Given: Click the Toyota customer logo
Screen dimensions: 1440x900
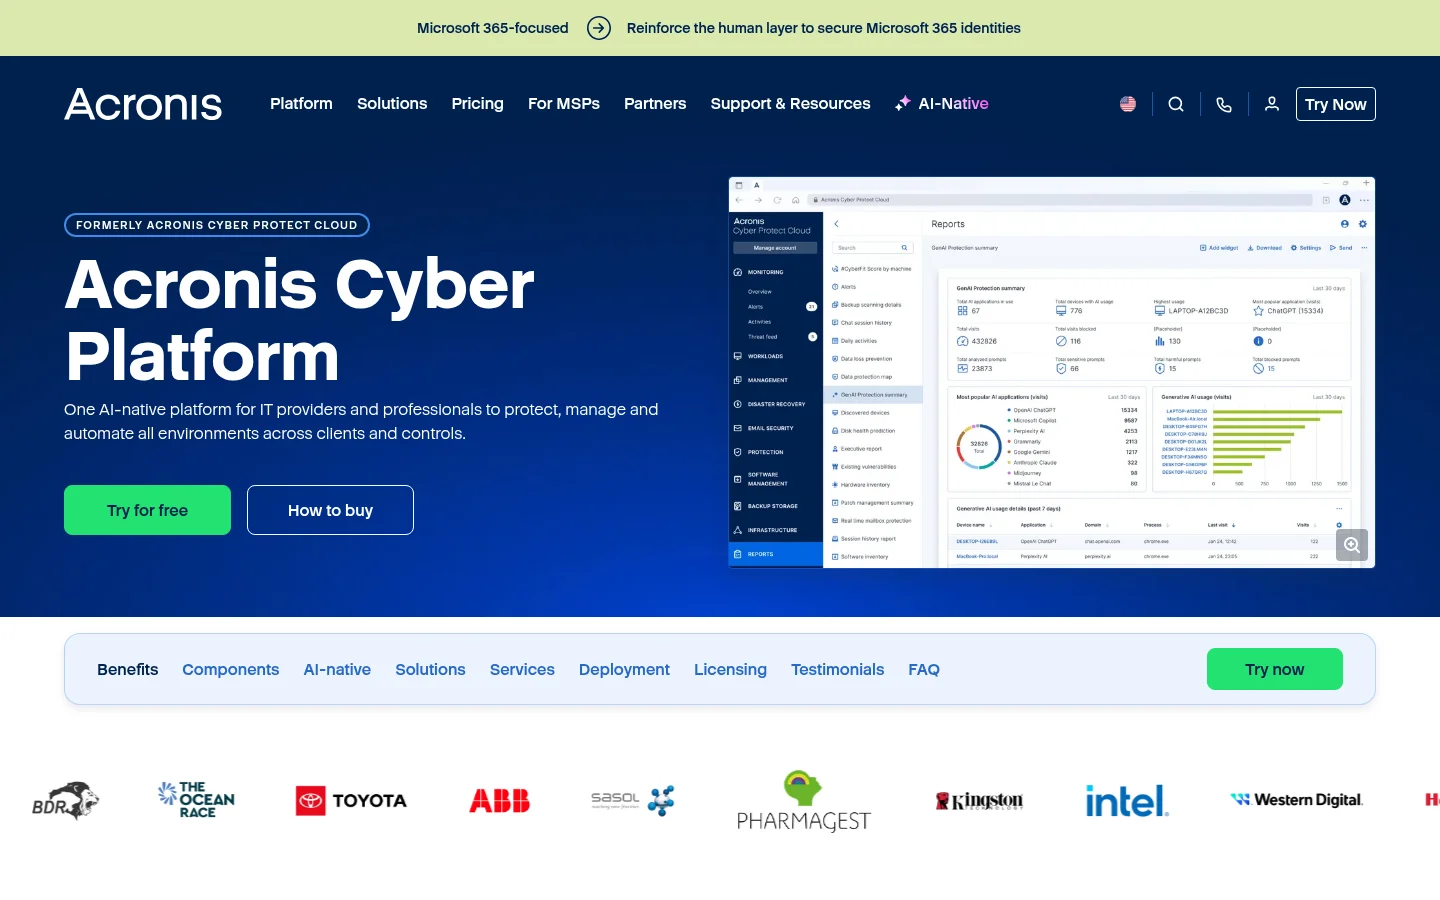Looking at the screenshot, I should pyautogui.click(x=351, y=800).
